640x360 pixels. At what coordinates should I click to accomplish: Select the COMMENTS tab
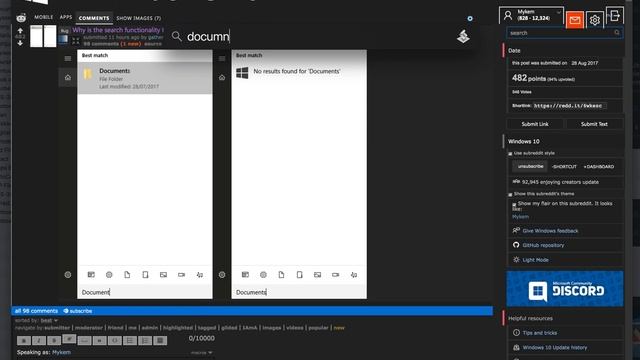(94, 18)
